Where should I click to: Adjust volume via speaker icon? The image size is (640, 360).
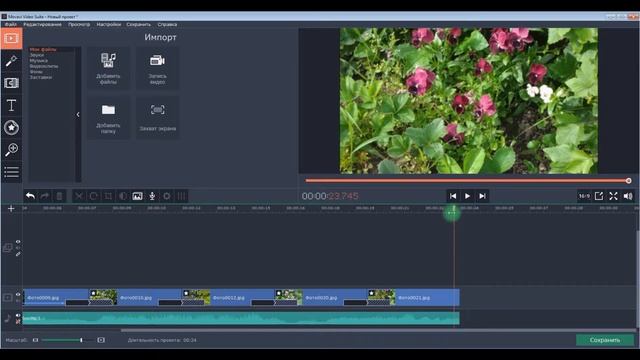point(628,196)
